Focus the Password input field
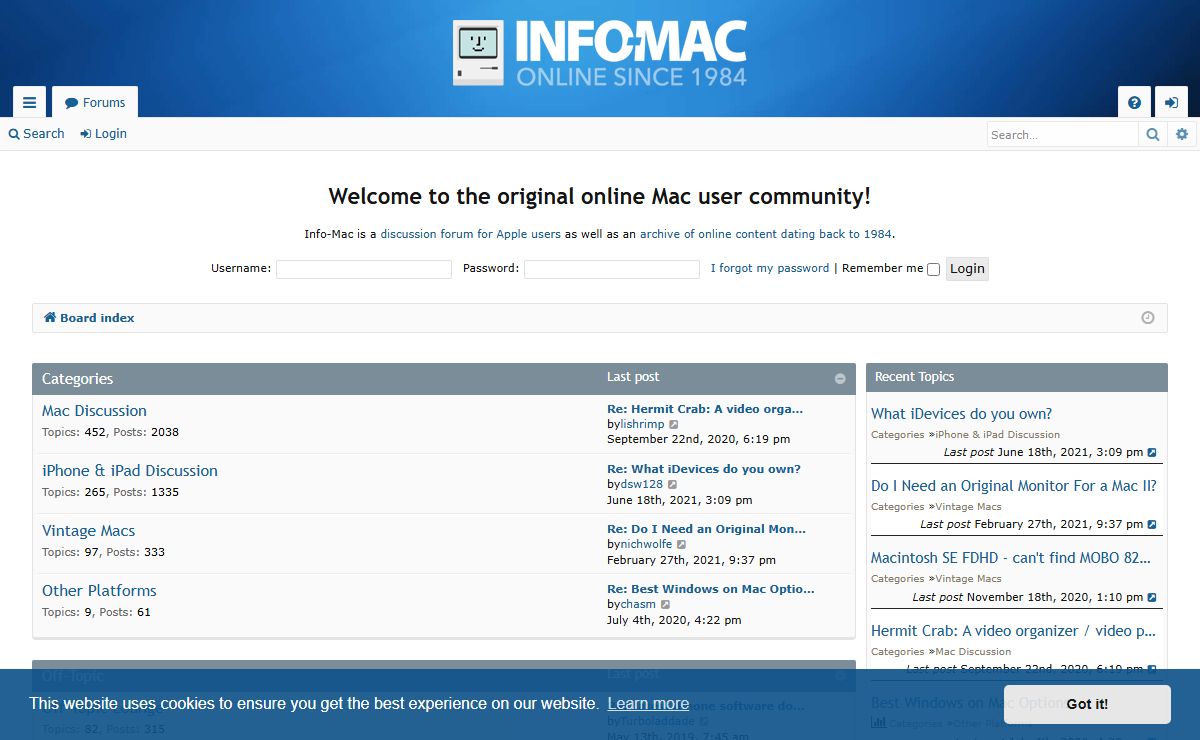 tap(612, 269)
